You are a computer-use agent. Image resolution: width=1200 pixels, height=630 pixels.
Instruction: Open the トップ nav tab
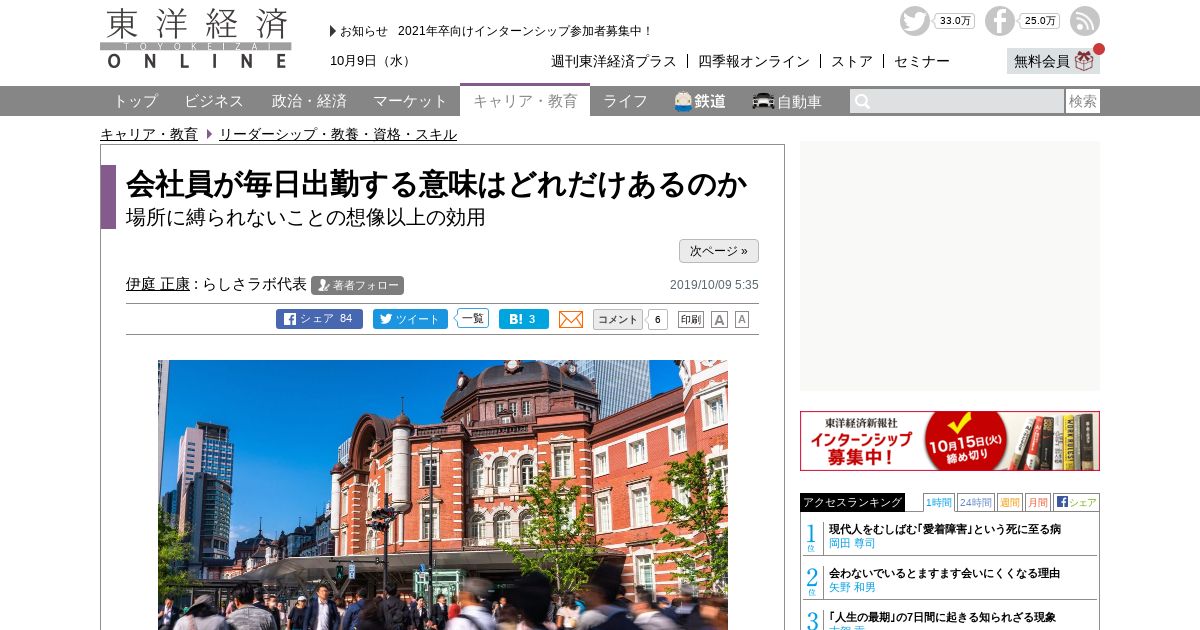pyautogui.click(x=135, y=101)
